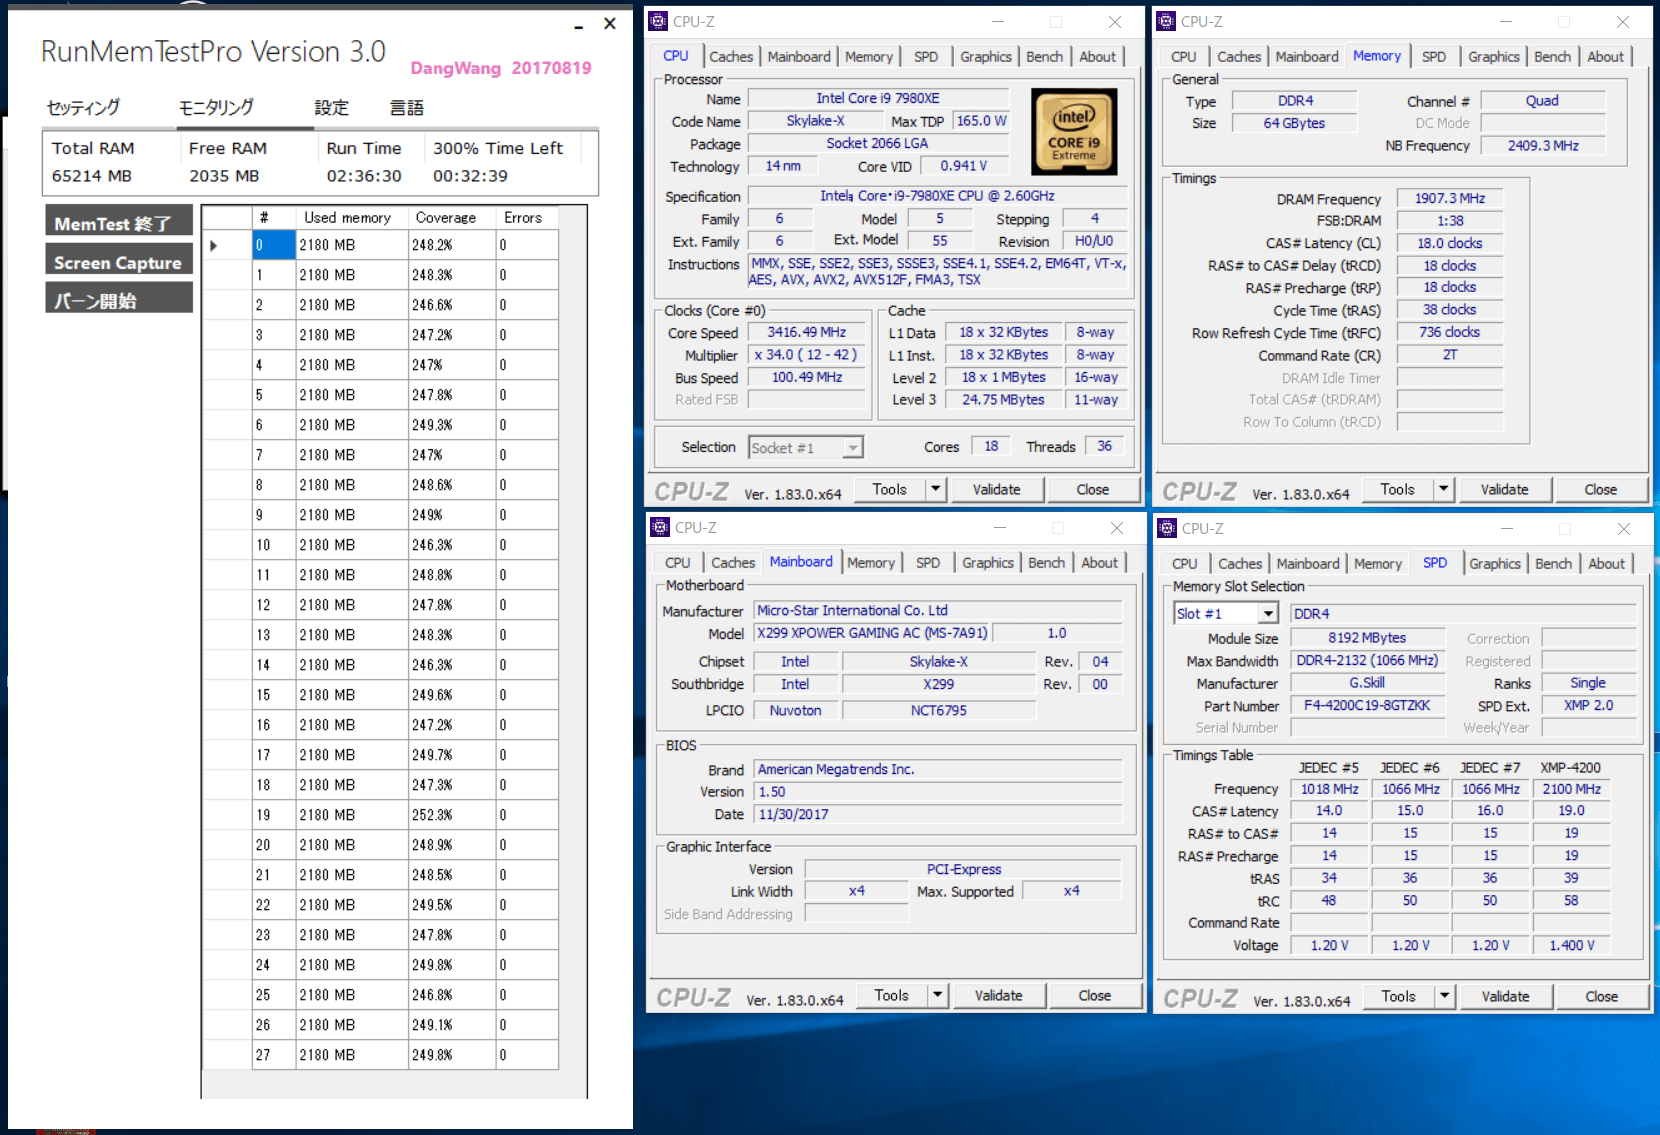The height and width of the screenshot is (1135, 1660).
Task: Click Validate in the CPU tab window
Action: click(x=997, y=489)
